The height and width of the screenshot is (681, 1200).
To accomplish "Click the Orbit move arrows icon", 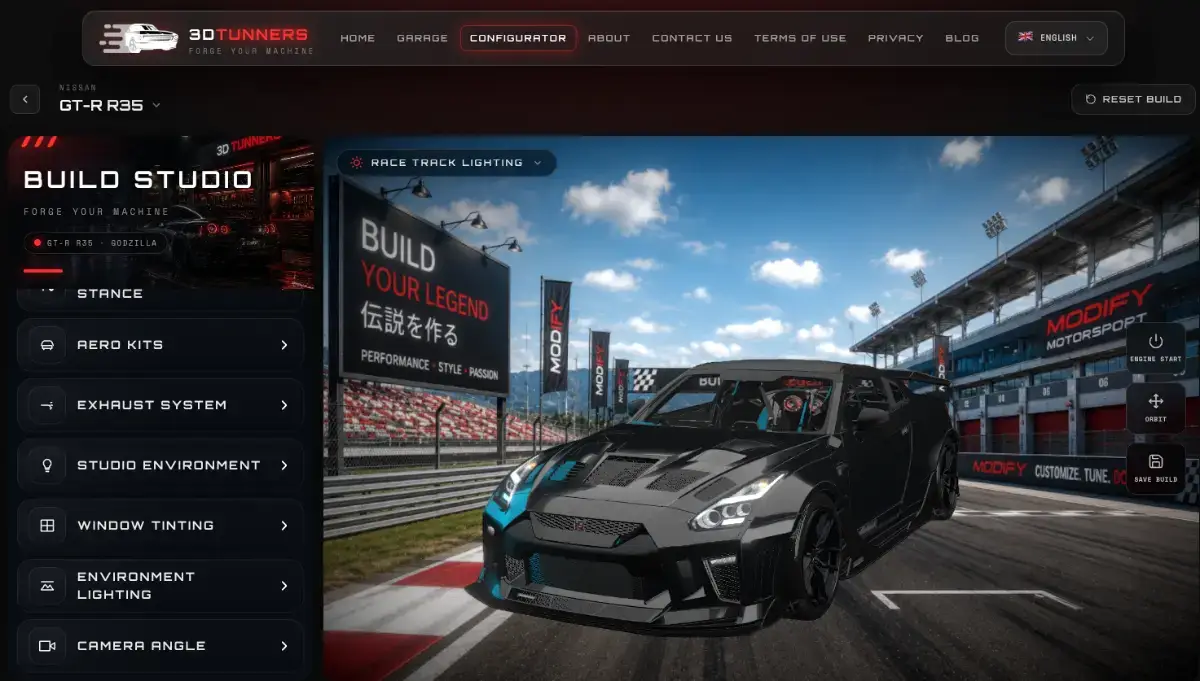I will [x=1156, y=401].
